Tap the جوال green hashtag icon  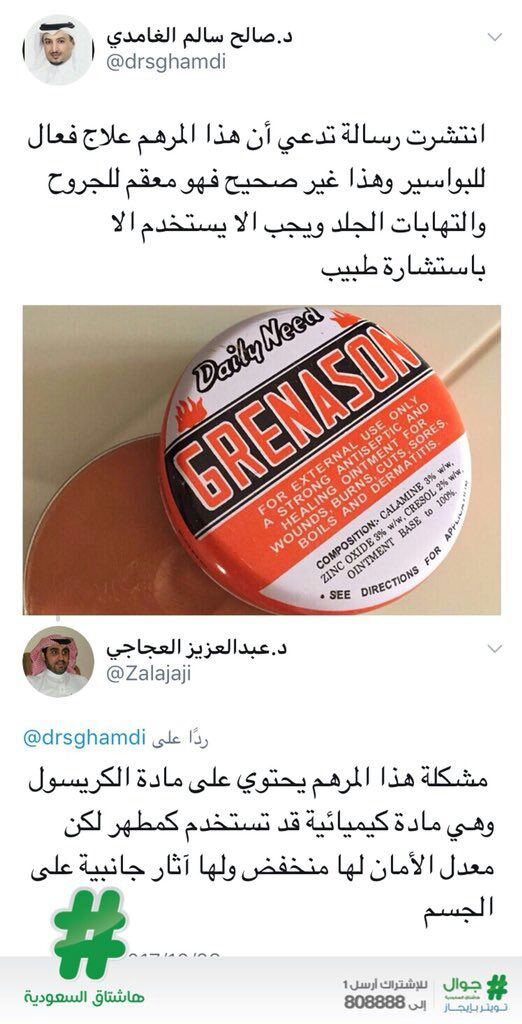[x=498, y=987]
